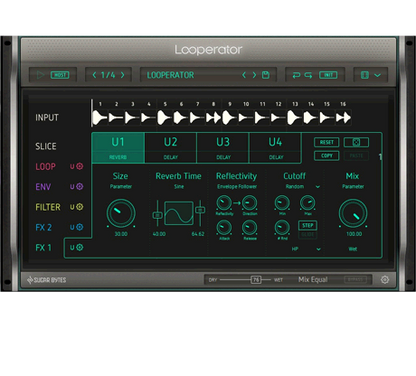Click the Reflectivity knob
The height and width of the screenshot is (376, 416).
[x=224, y=203]
